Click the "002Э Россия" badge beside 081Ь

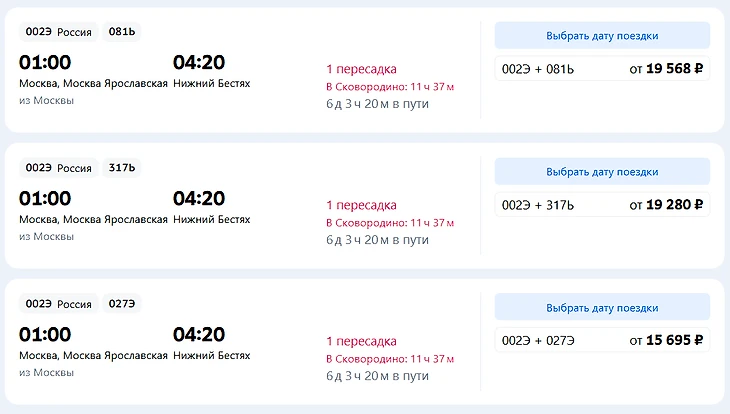[59, 32]
